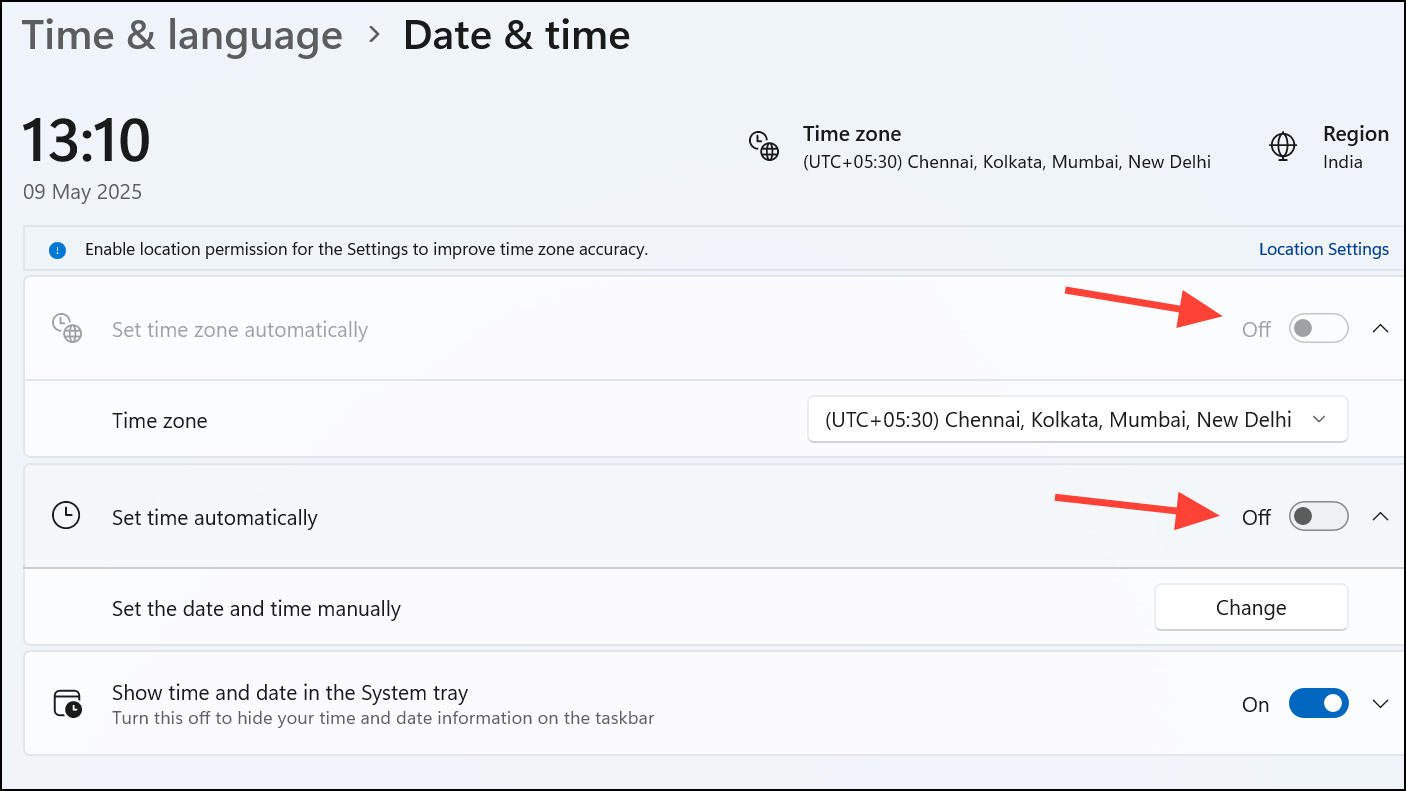
Task: Click Change to set date and time manually
Action: point(1250,607)
